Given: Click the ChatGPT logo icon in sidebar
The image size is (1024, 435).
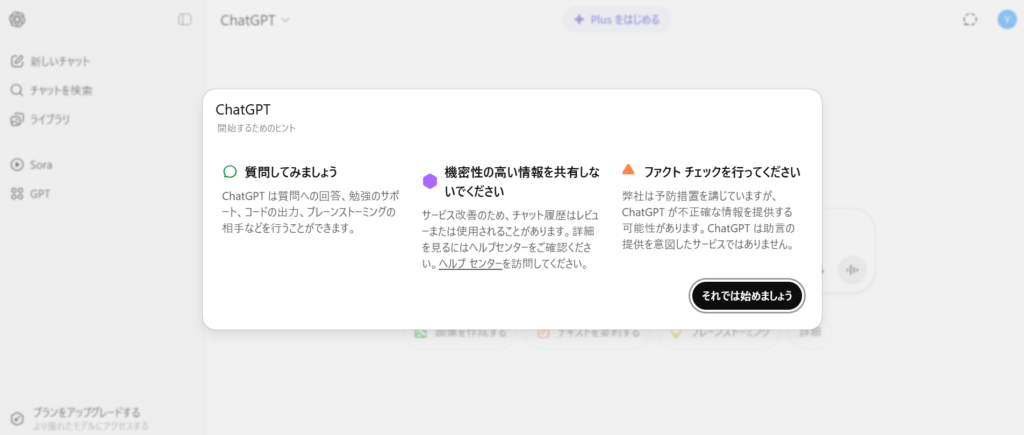Looking at the screenshot, I should pos(17,20).
